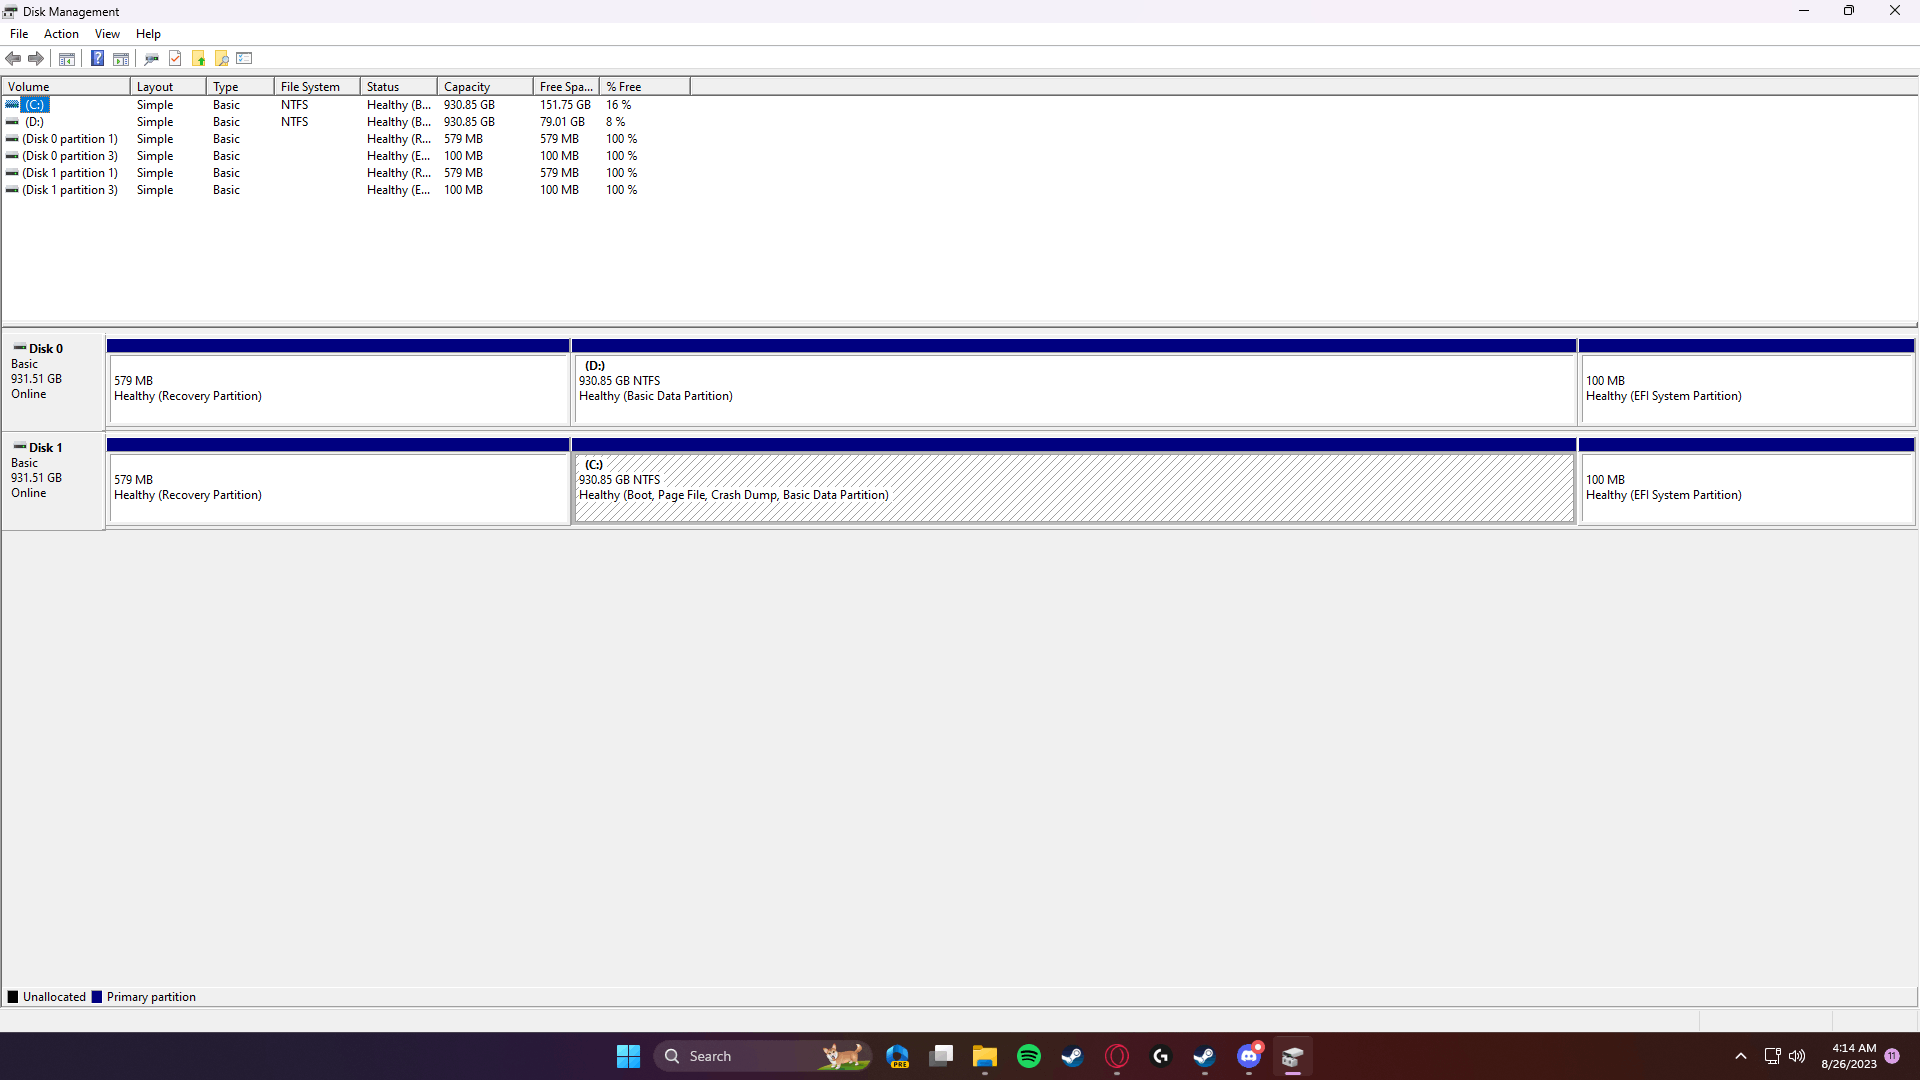Select the (D:) volume row in list
1920x1080 pixels.
coord(35,122)
